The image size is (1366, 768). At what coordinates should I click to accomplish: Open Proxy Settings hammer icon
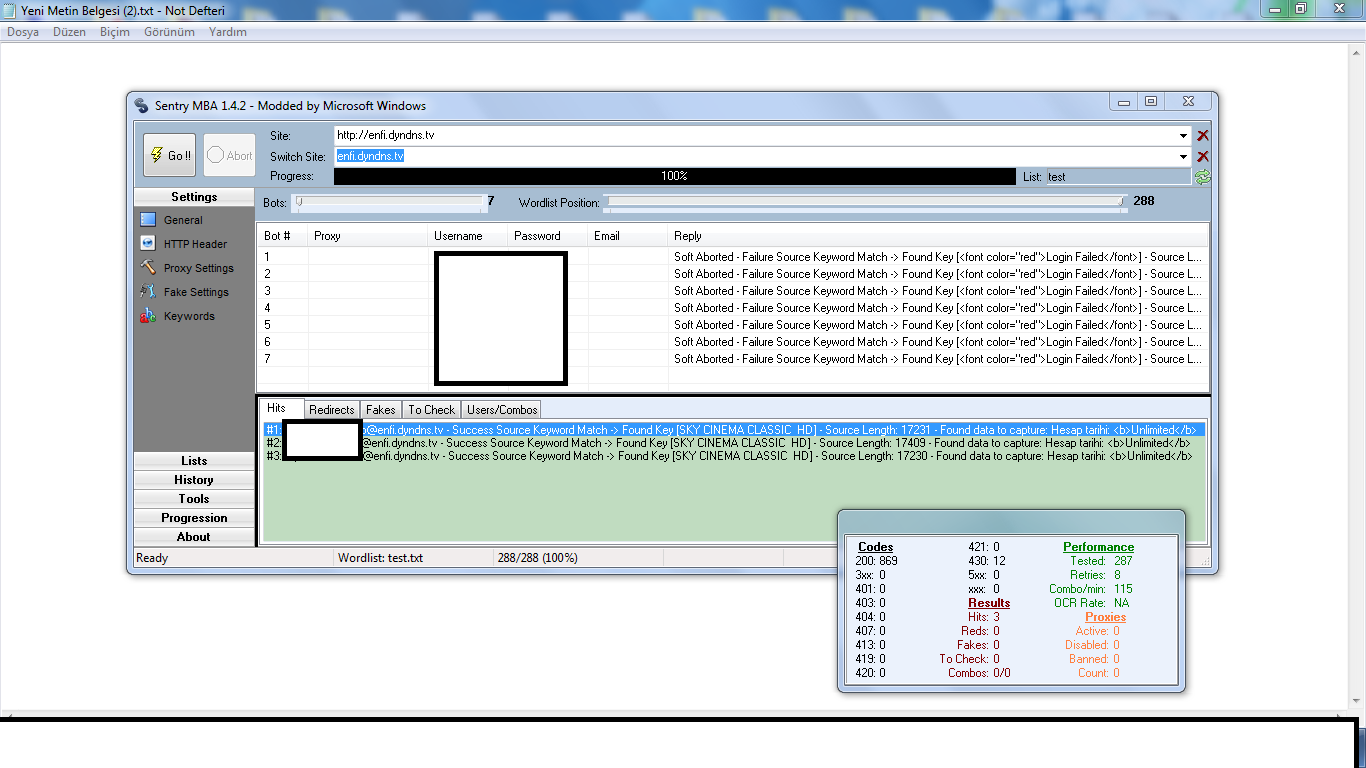click(148, 268)
